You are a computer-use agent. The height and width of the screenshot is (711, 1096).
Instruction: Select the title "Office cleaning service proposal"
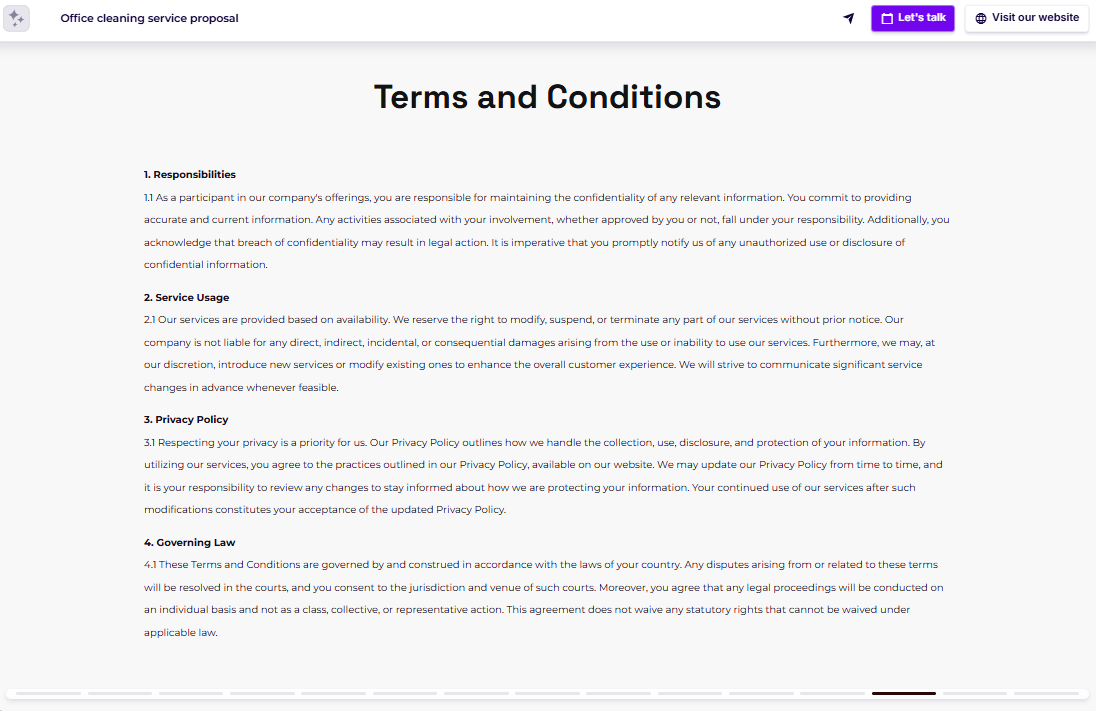tap(149, 18)
